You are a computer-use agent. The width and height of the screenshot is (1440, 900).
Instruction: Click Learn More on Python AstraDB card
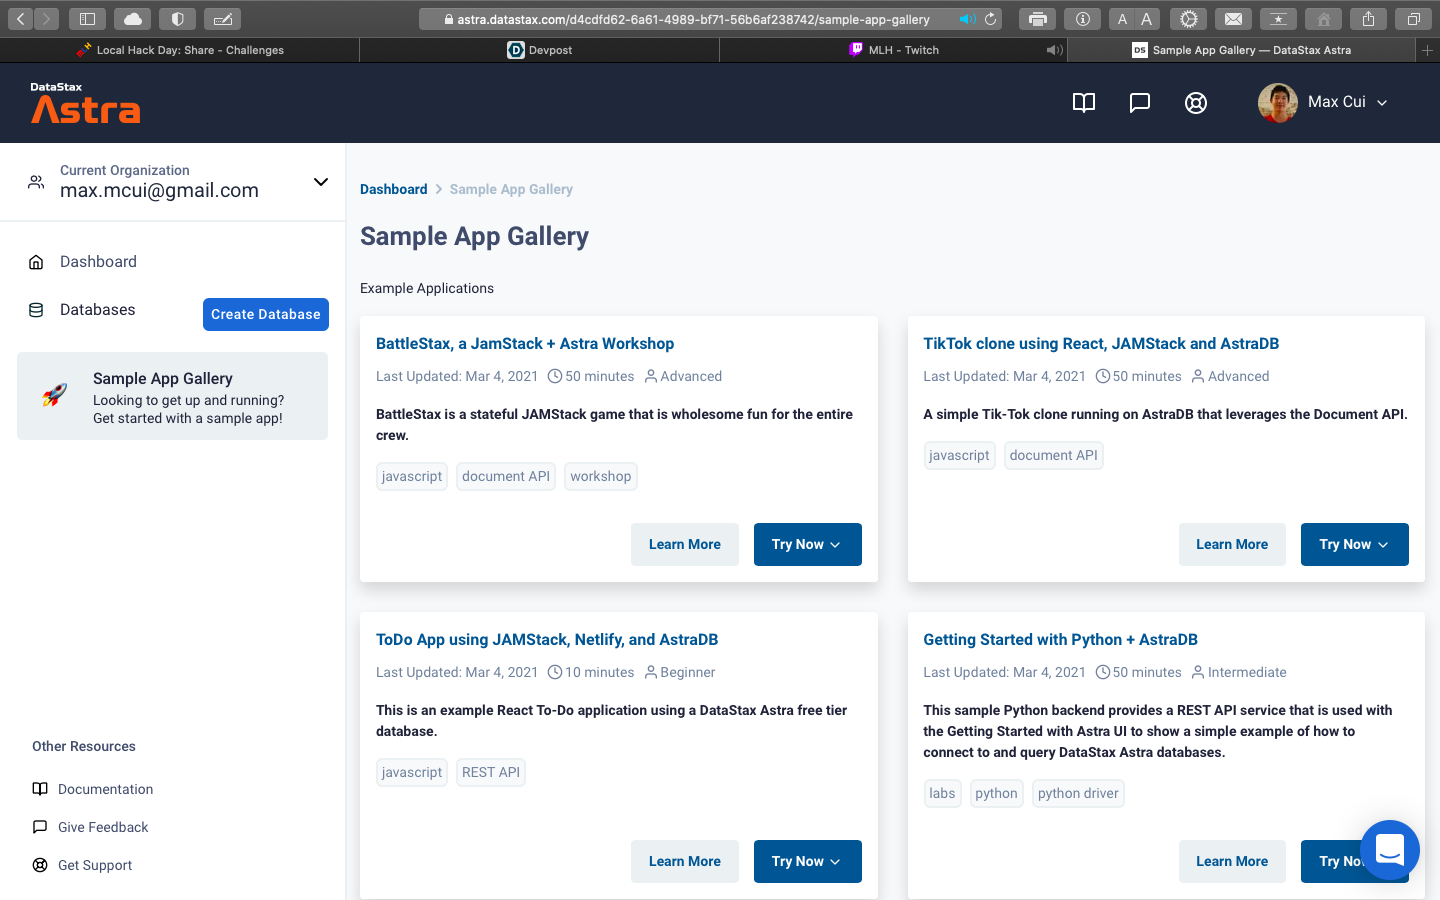coord(1232,861)
